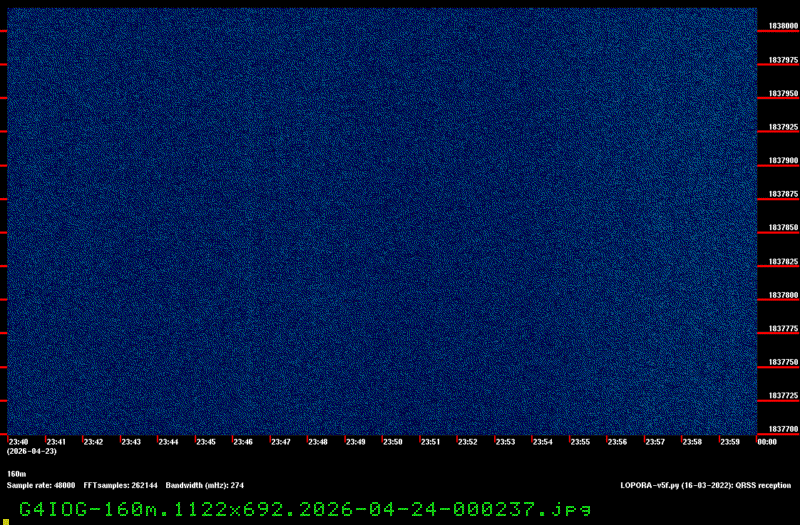Click the 23:40 time label
The image size is (800, 525).
18,441
